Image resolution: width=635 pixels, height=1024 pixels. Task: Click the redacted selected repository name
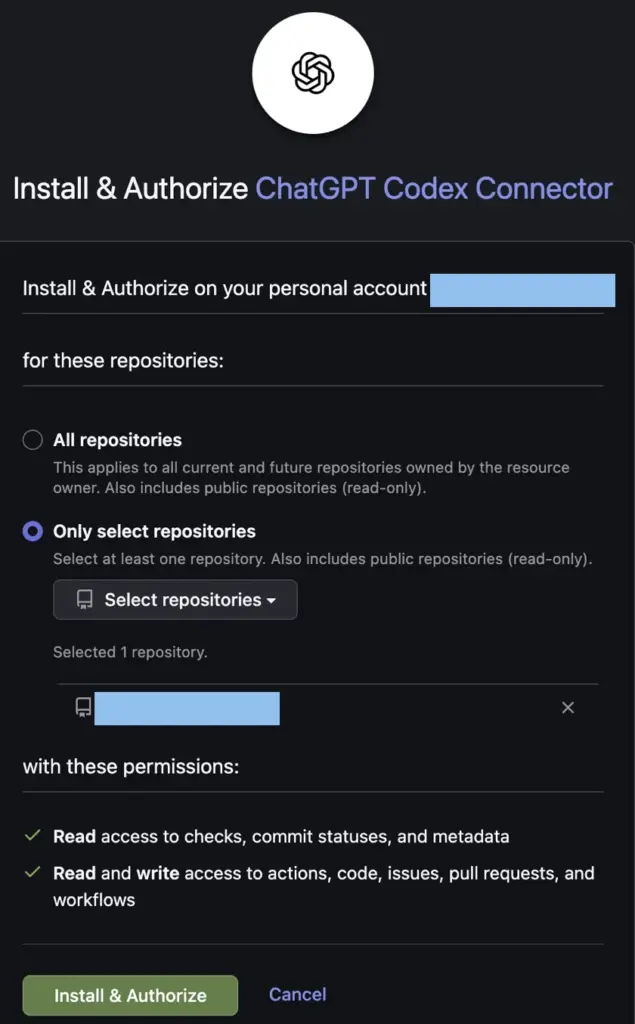187,708
